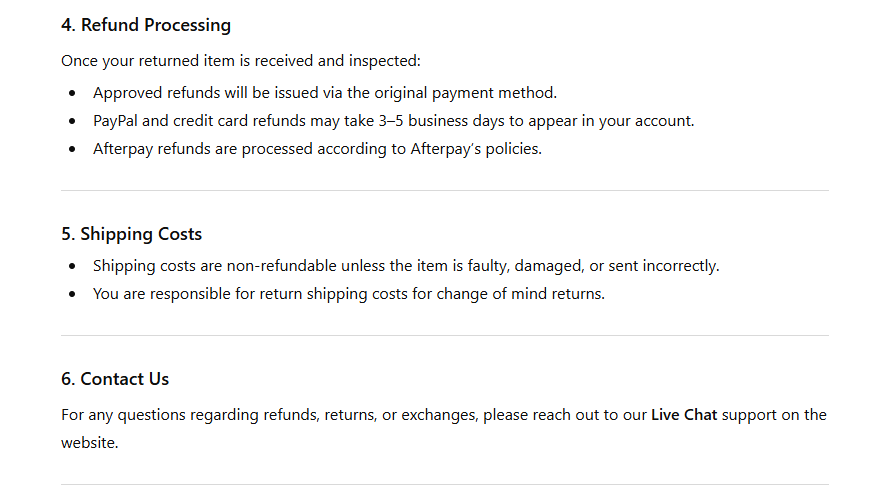
Task: Click the word "website." ending the paragraph
Action: 90,442
